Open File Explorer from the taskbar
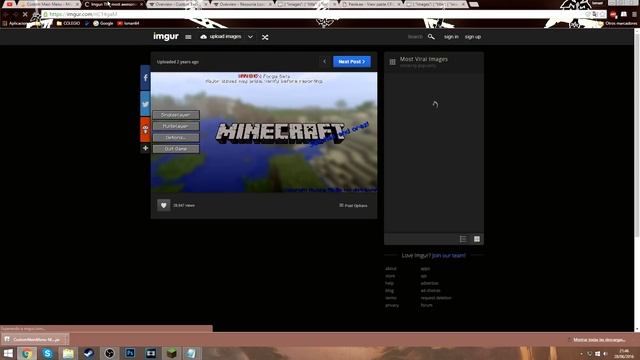The image size is (640, 360). coord(68,353)
